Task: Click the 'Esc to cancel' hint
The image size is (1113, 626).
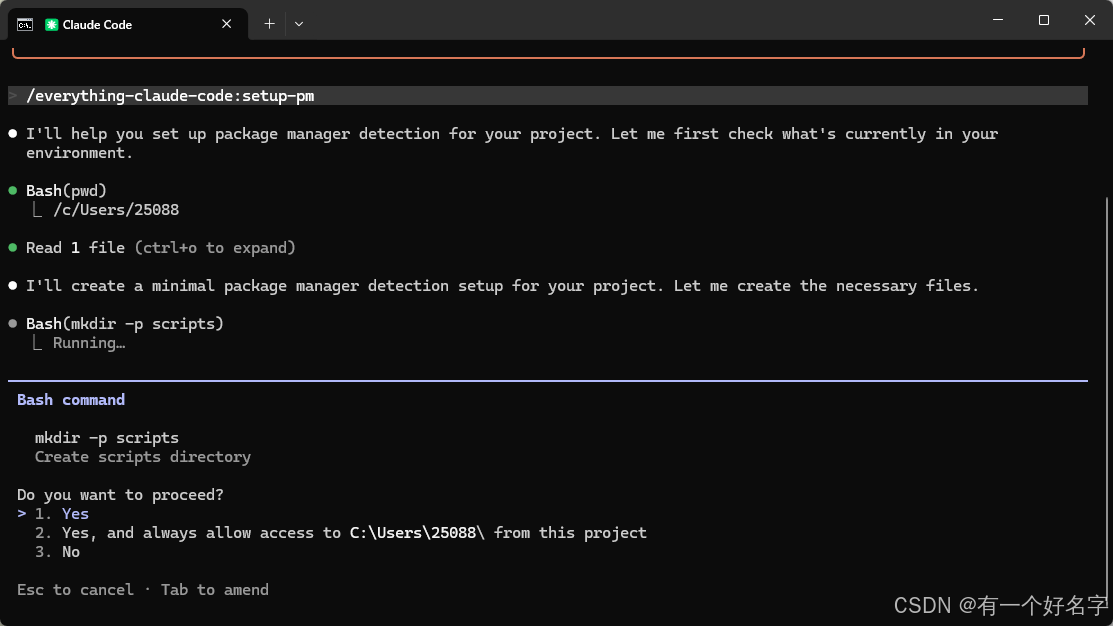Action: click(75, 590)
